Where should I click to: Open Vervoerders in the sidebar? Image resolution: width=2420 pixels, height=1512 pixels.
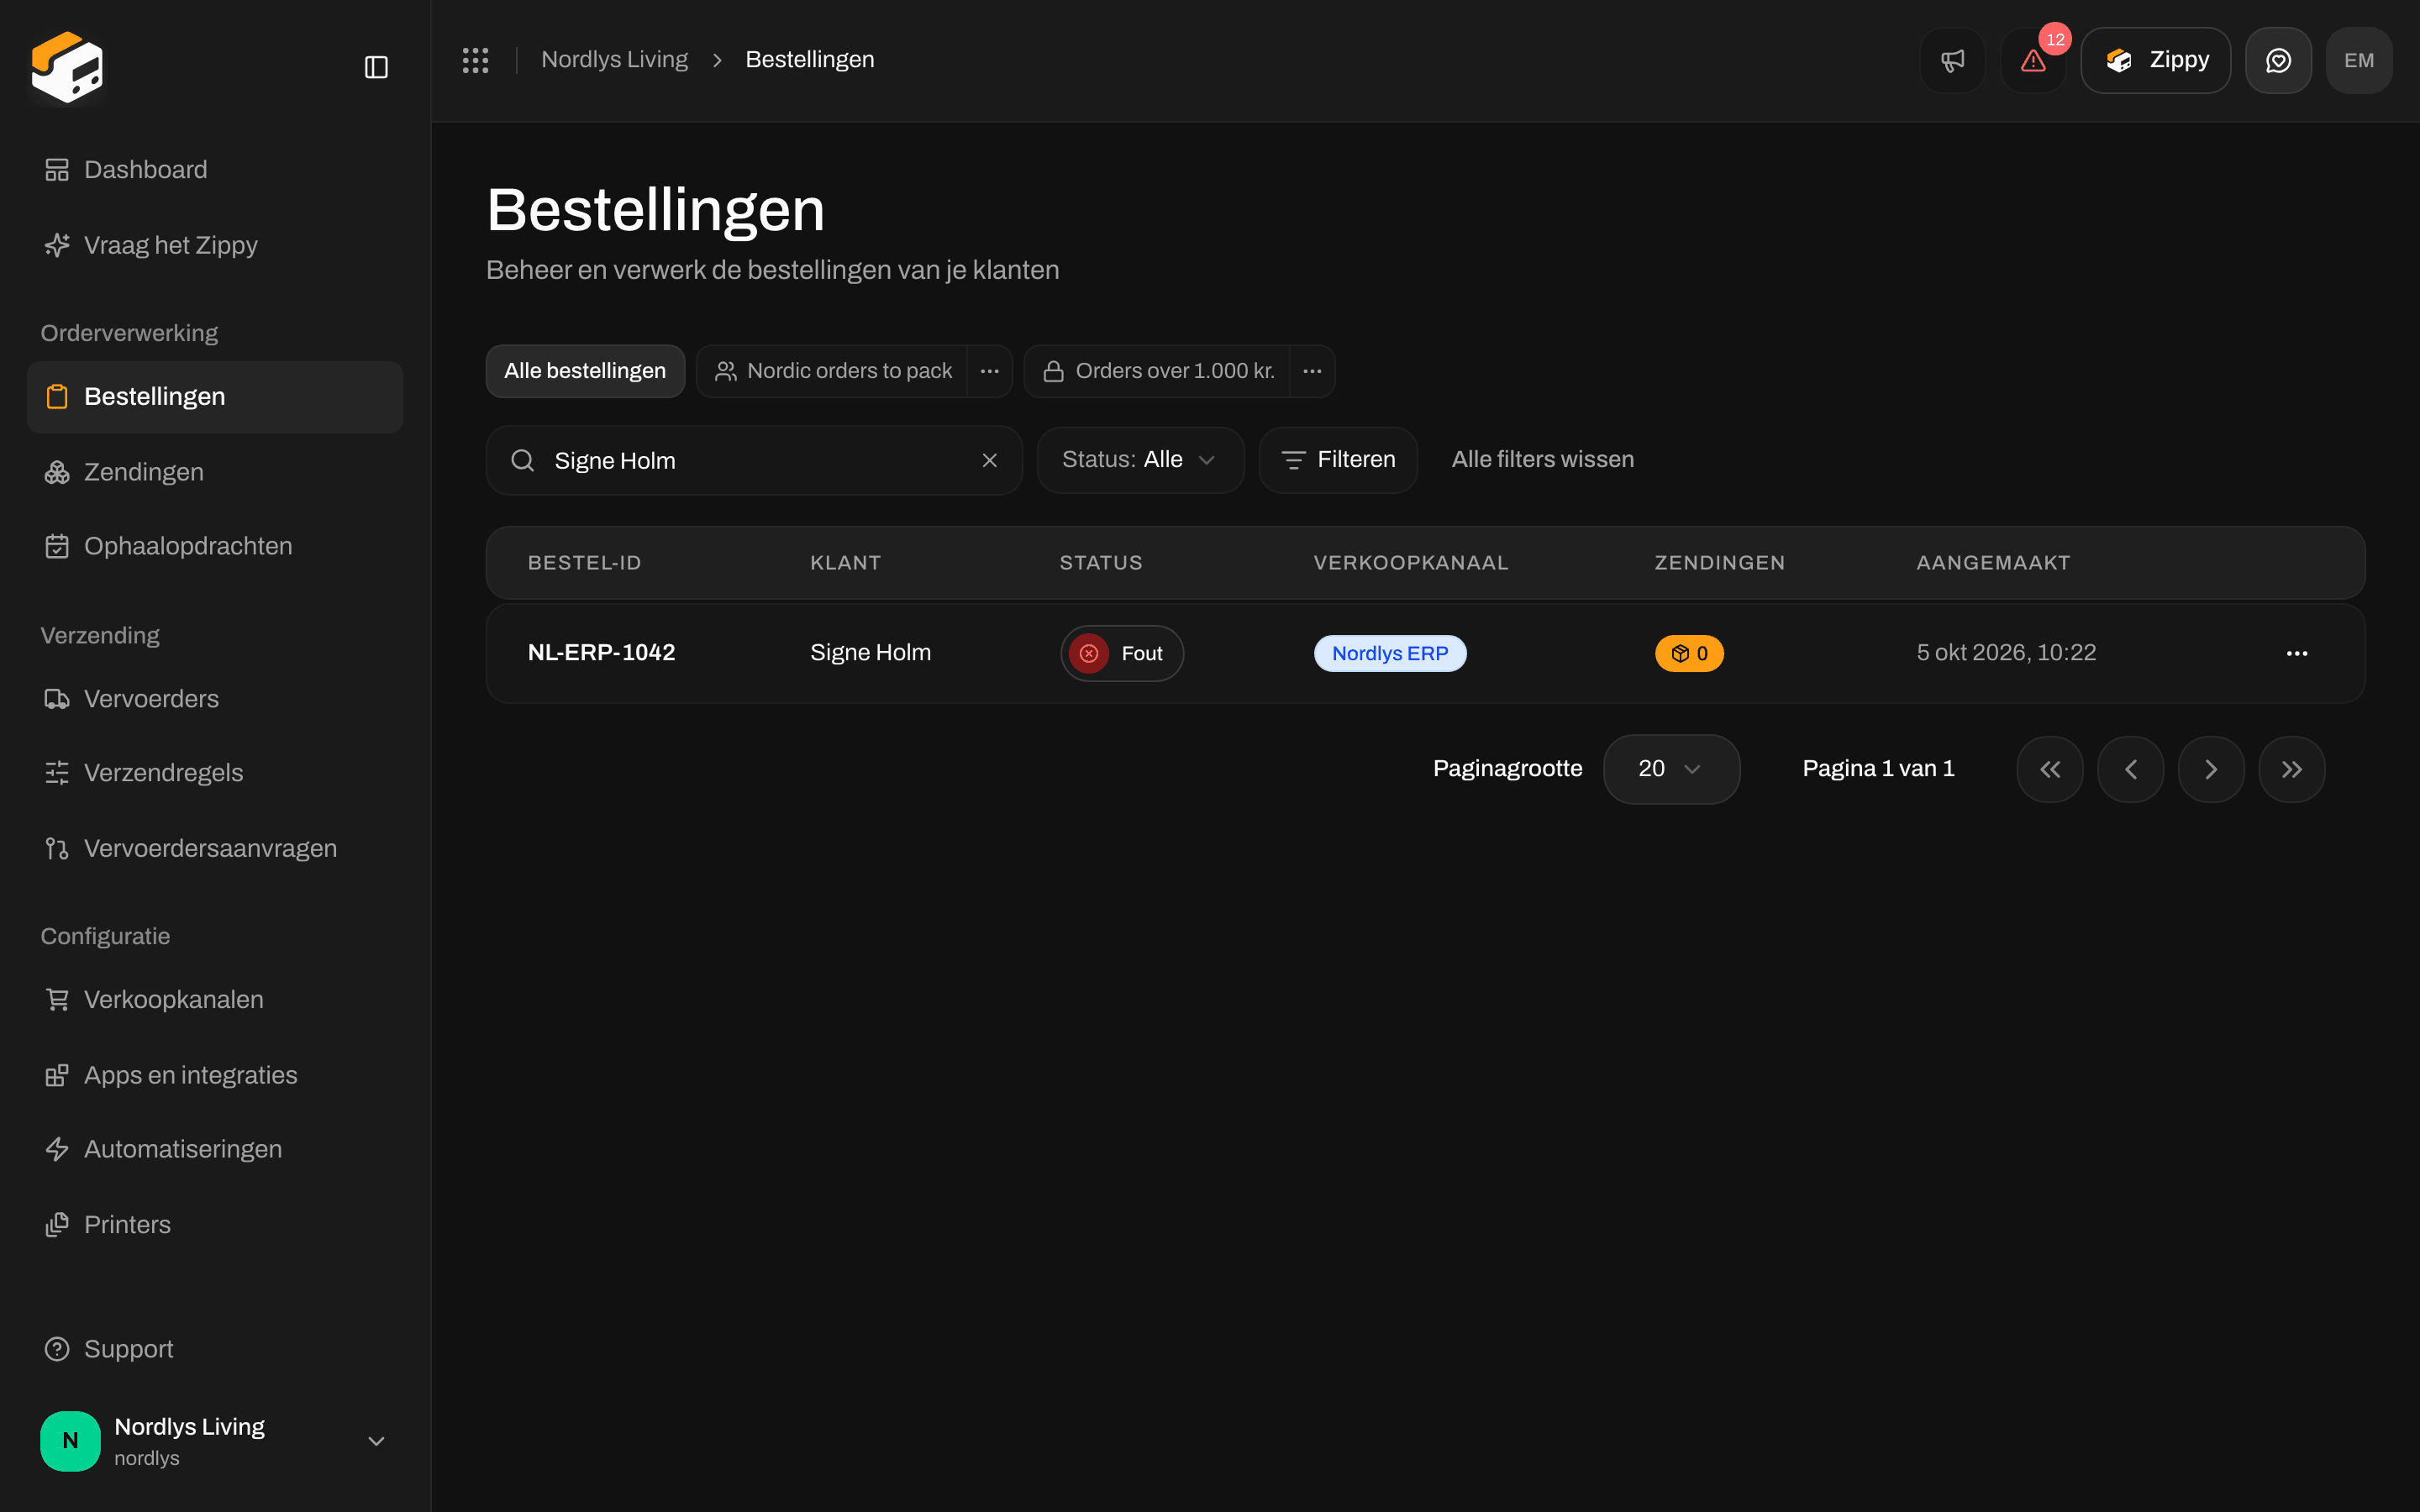pos(214,699)
